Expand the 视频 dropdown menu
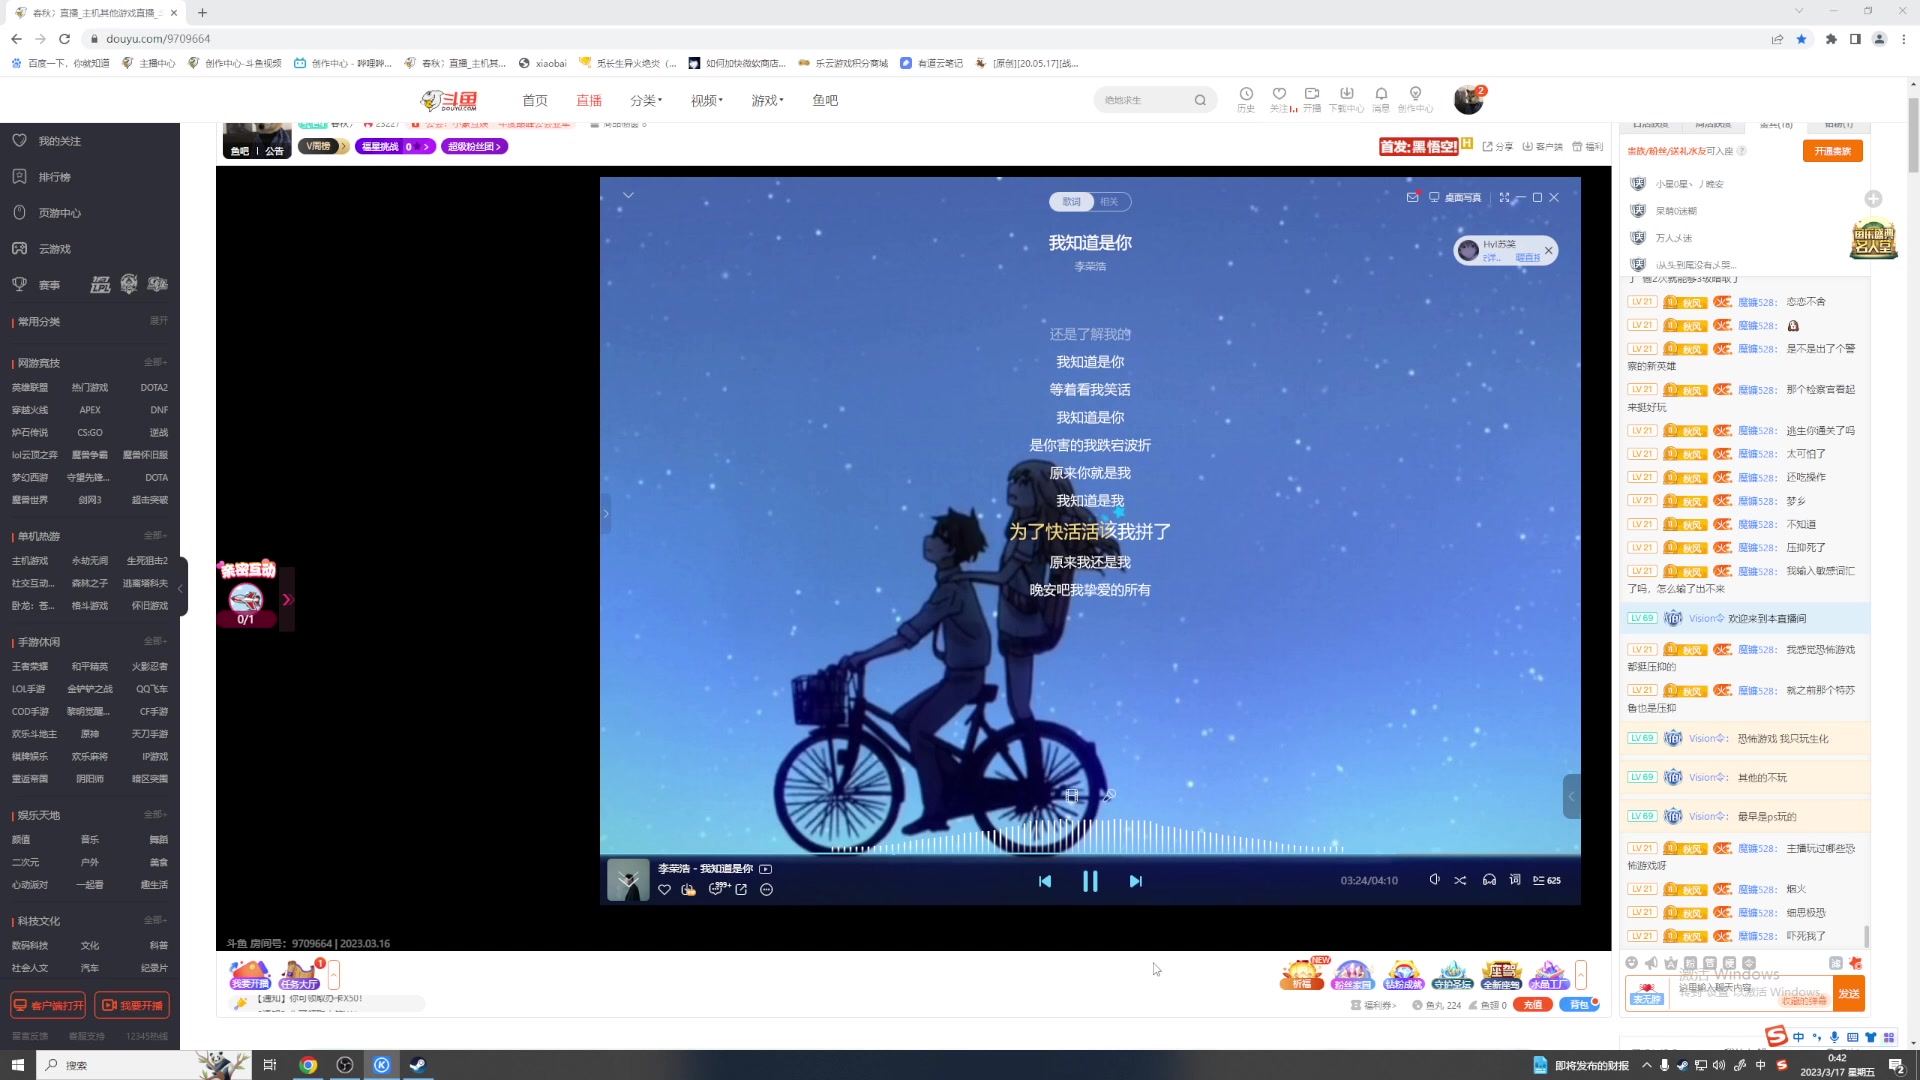 tap(707, 100)
